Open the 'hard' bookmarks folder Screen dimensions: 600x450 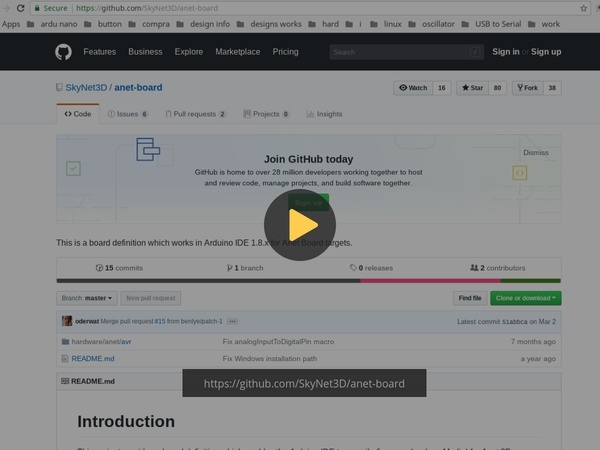[x=324, y=24]
